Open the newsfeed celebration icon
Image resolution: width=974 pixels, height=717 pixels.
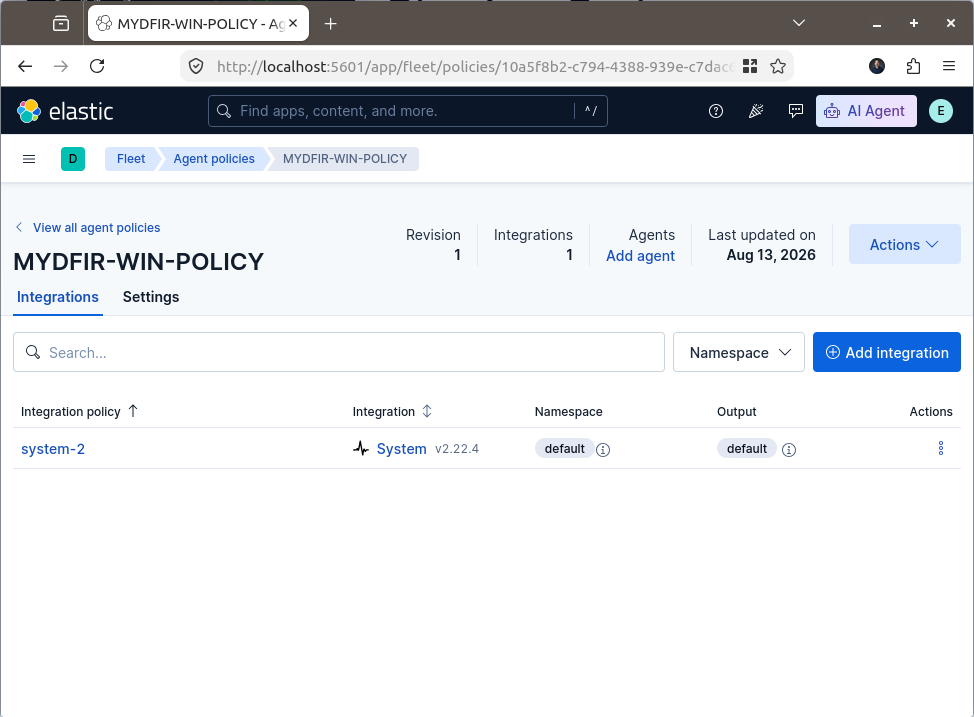(755, 111)
